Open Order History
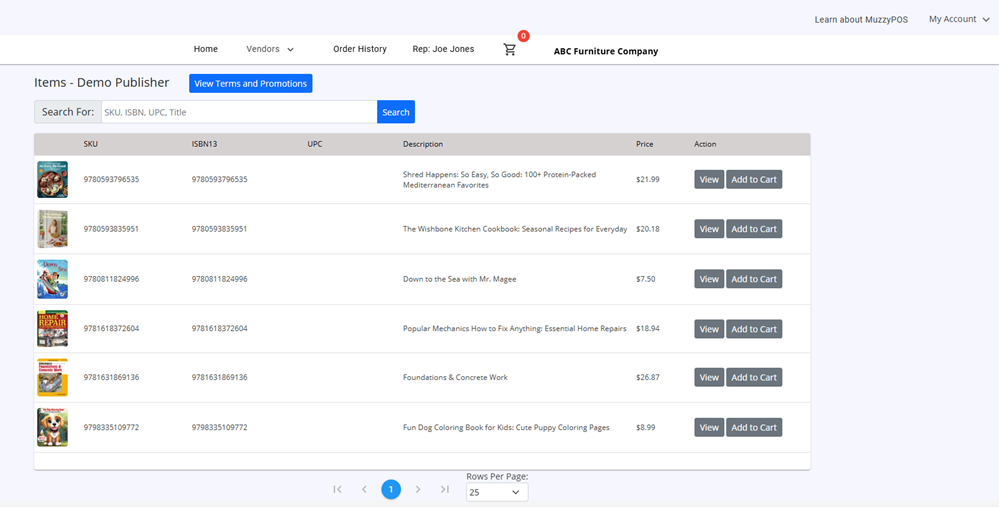This screenshot has width=1000, height=507. click(359, 49)
